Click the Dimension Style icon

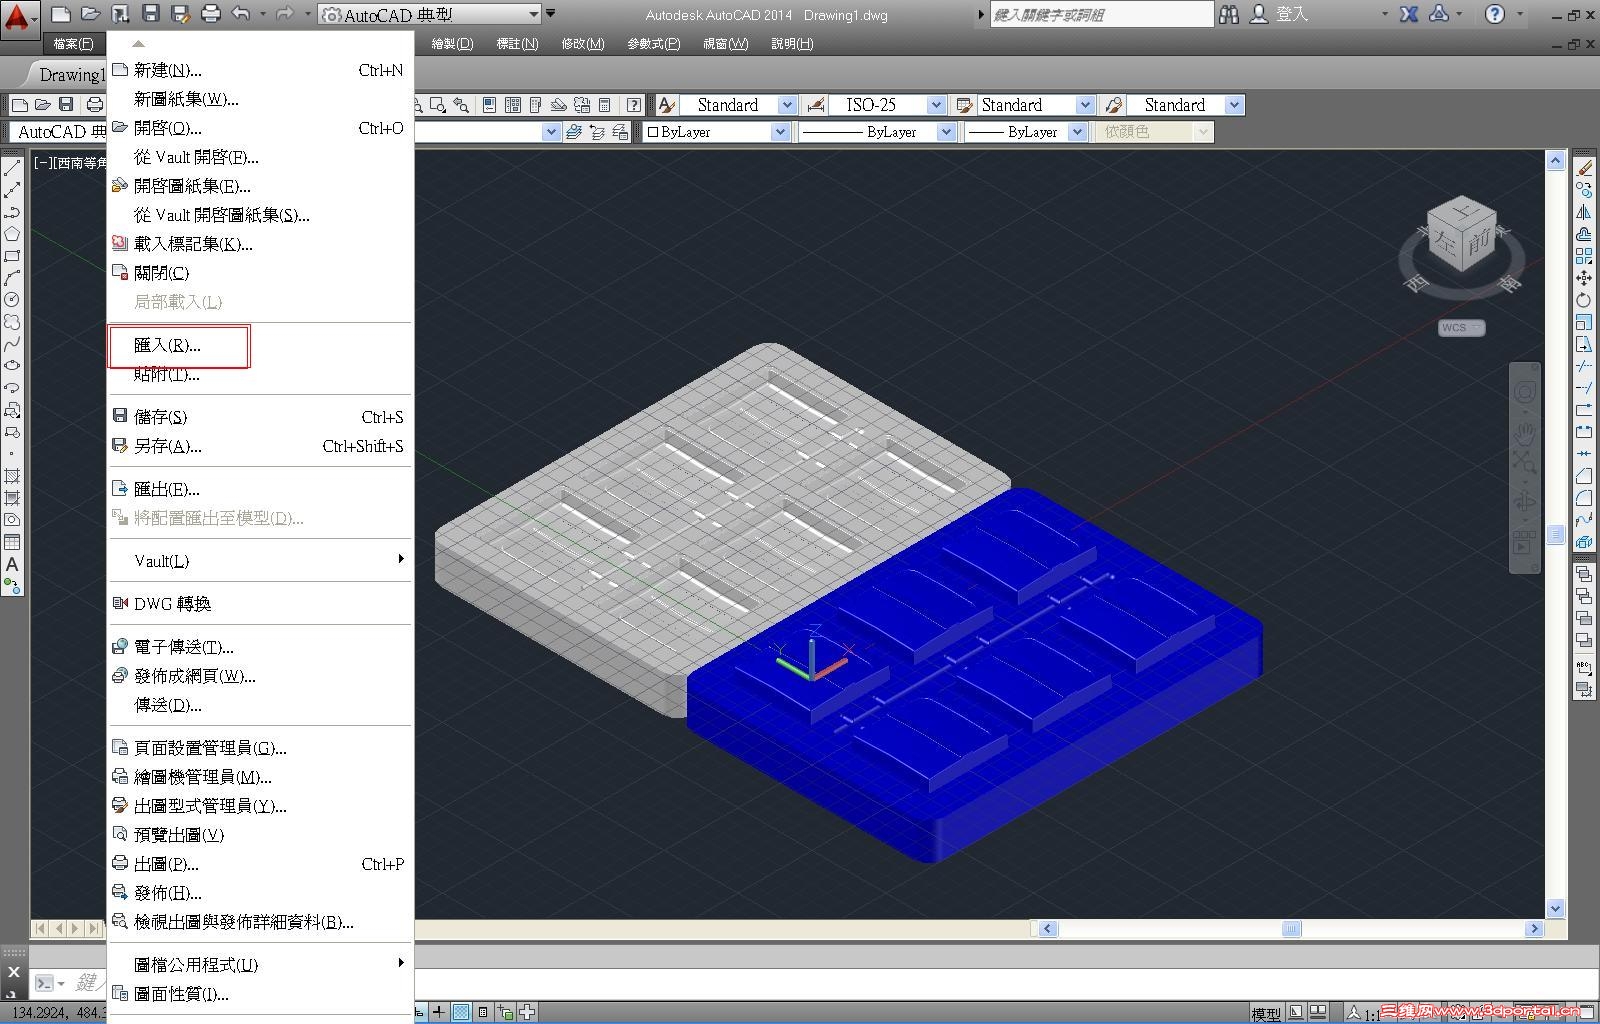click(x=816, y=105)
